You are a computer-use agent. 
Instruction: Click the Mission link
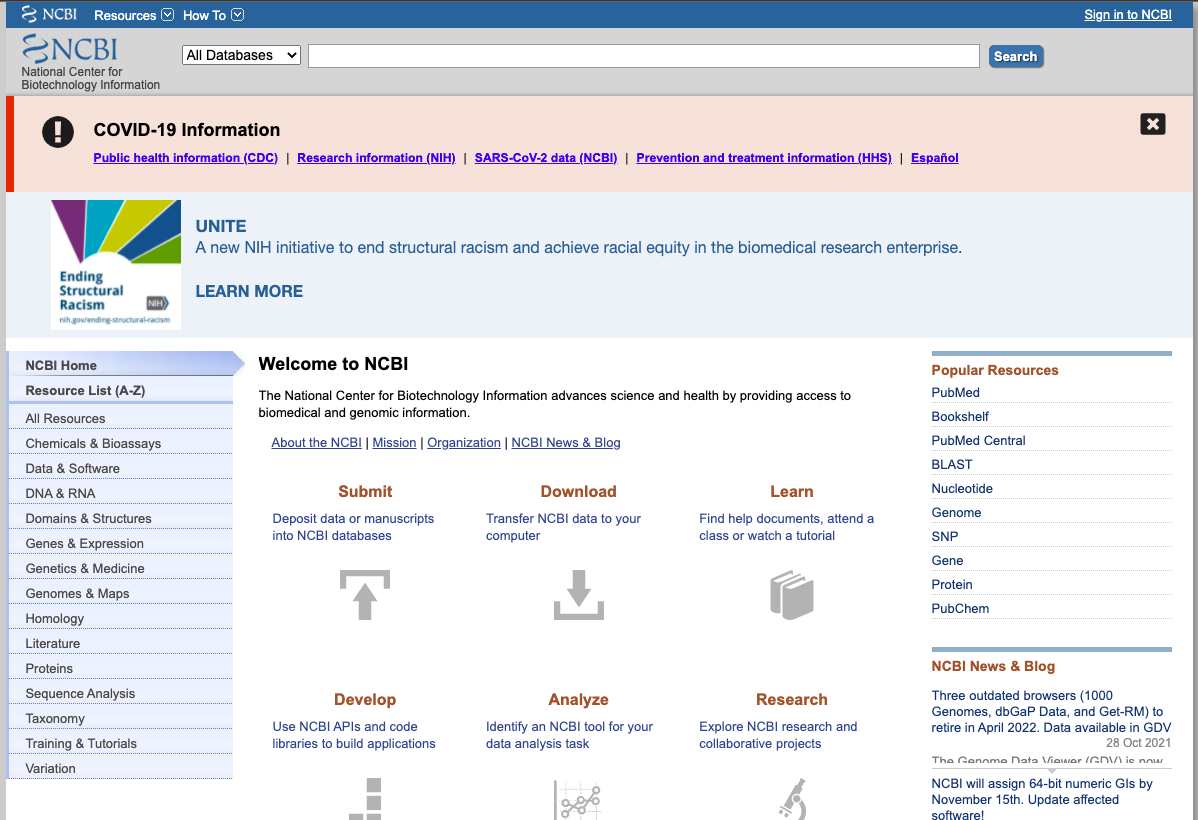click(x=394, y=442)
